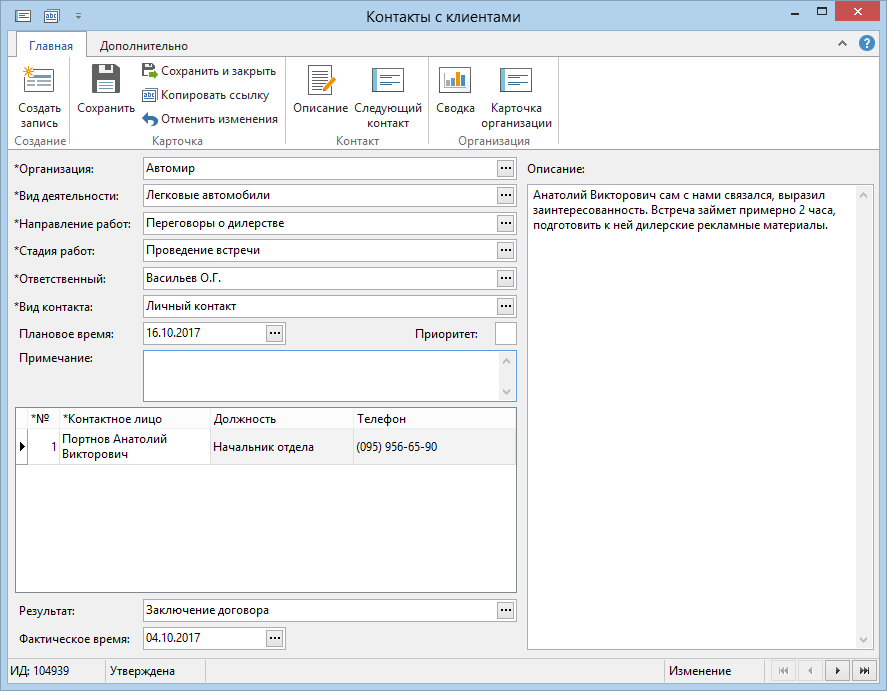Open the help question mark icon
Viewport: 887px width, 691px height.
(866, 43)
